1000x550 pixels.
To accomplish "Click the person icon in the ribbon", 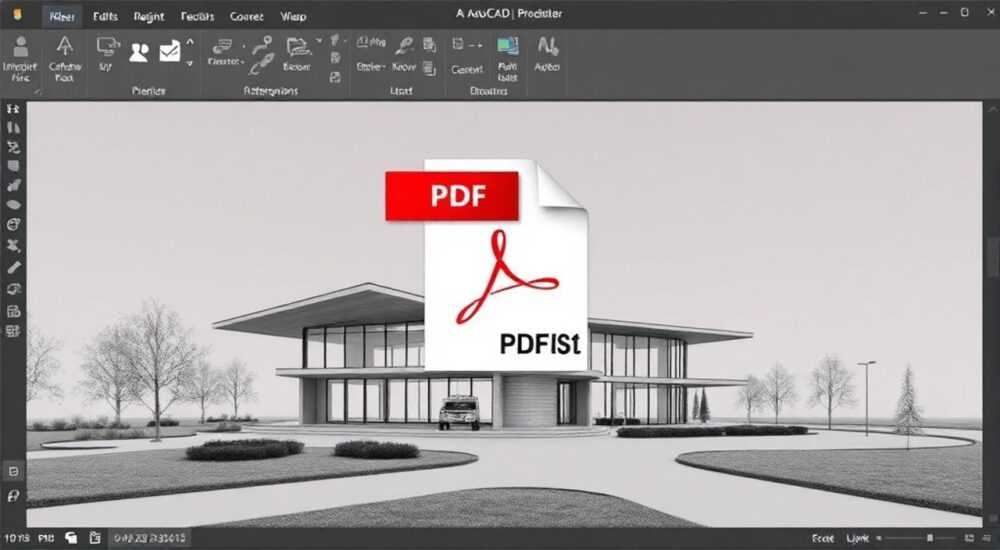I will (21, 48).
